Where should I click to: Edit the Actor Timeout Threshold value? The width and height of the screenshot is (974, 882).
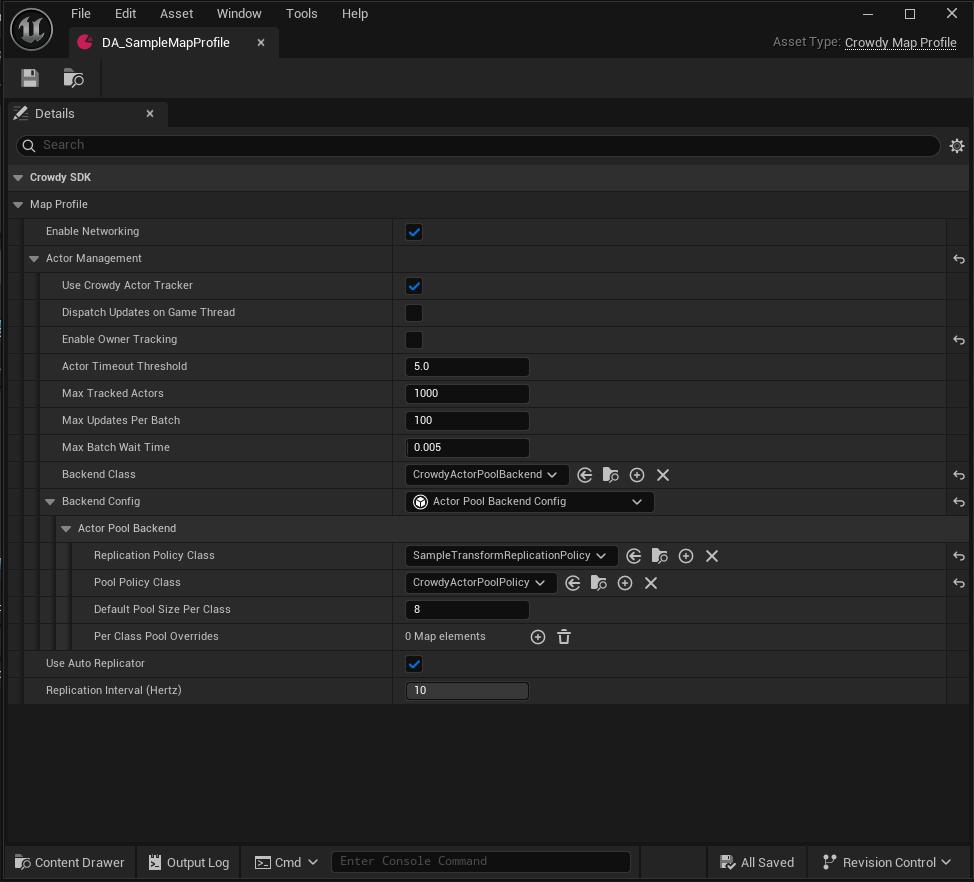(467, 366)
